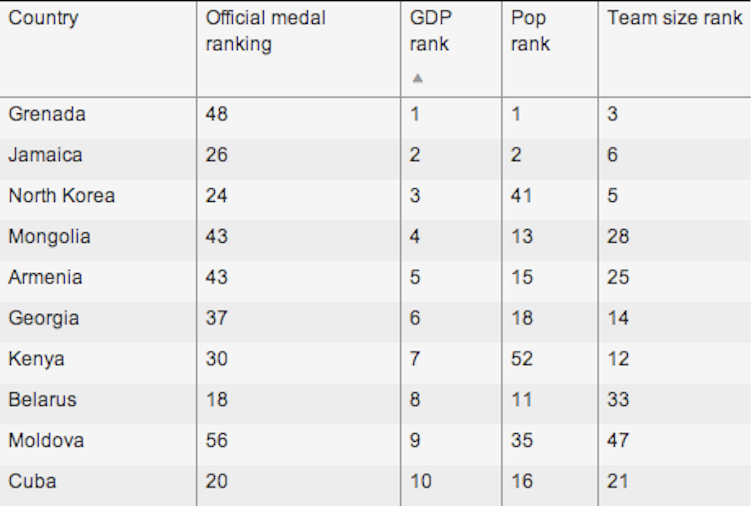Click the GDP rank column header

[430, 31]
